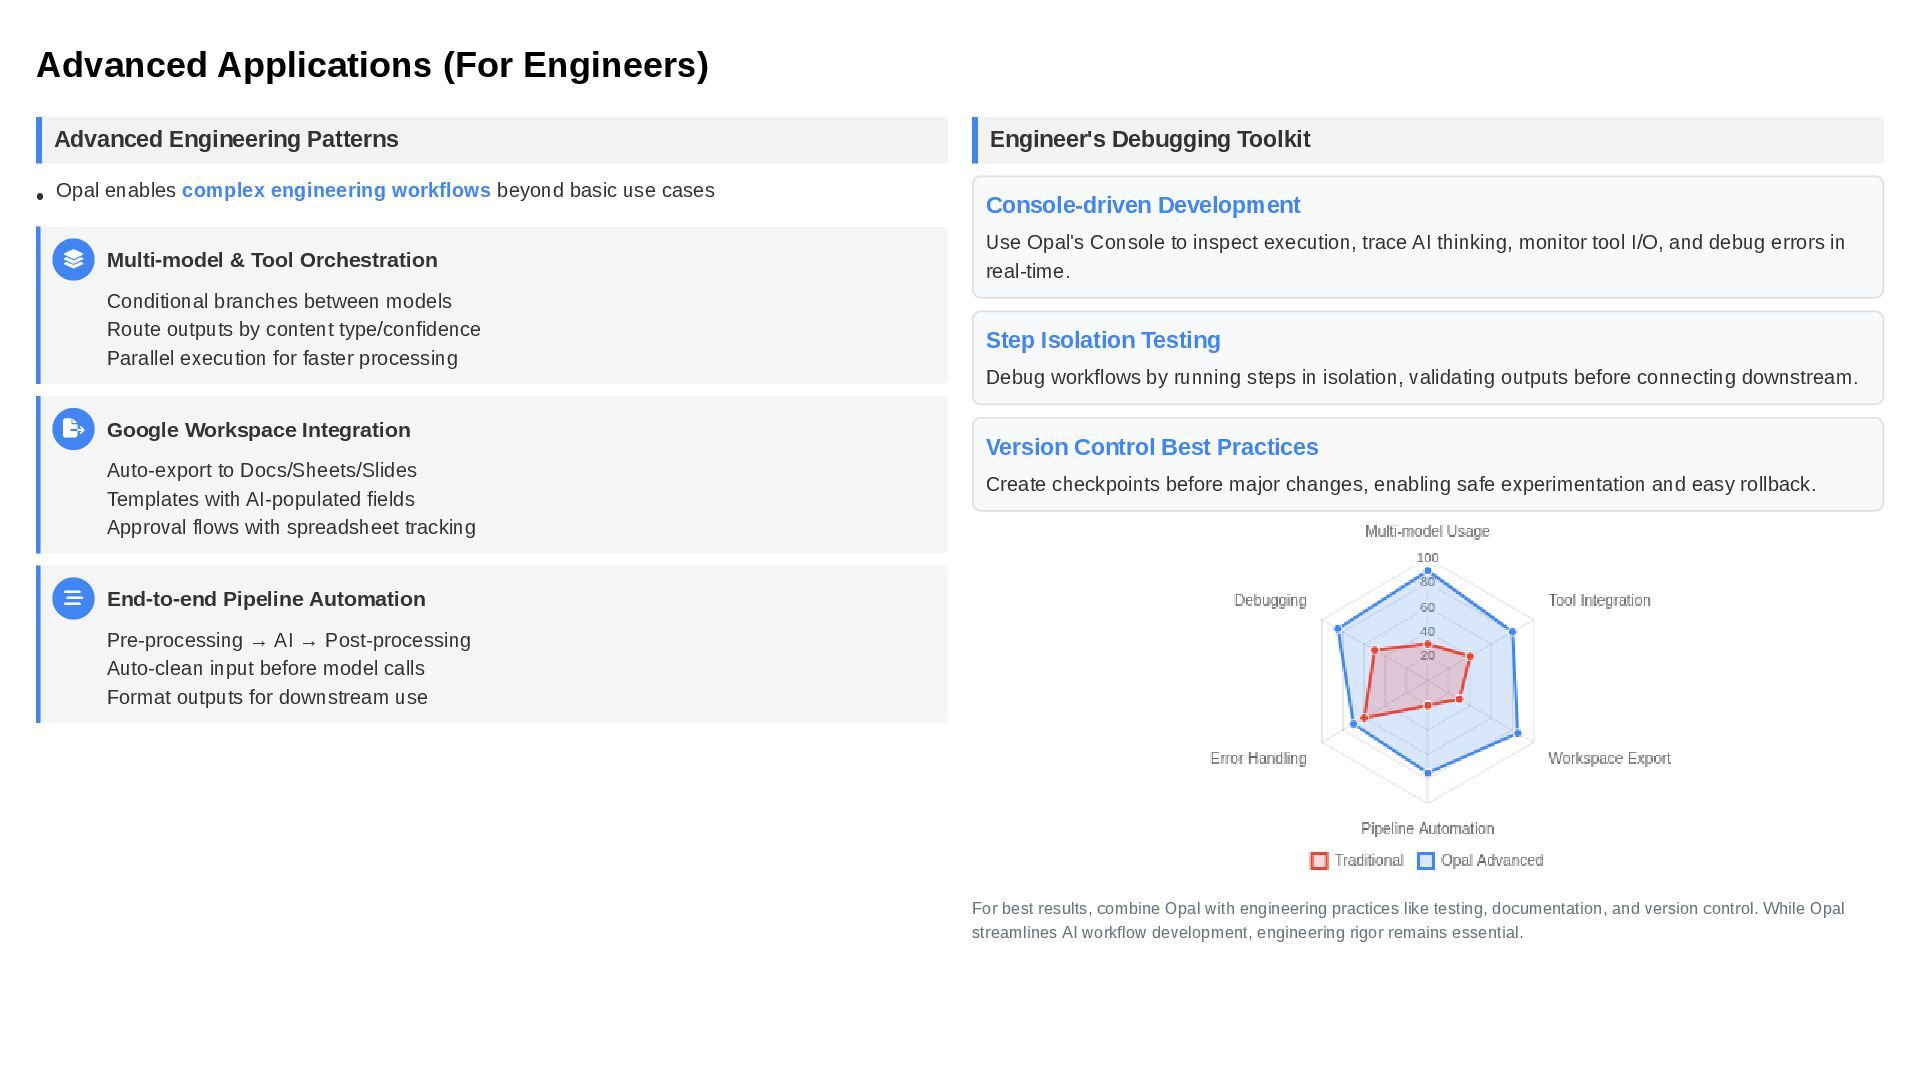This screenshot has width=1920, height=1080.
Task: Click the slide title Advanced Applications
Action: pyautogui.click(x=372, y=65)
